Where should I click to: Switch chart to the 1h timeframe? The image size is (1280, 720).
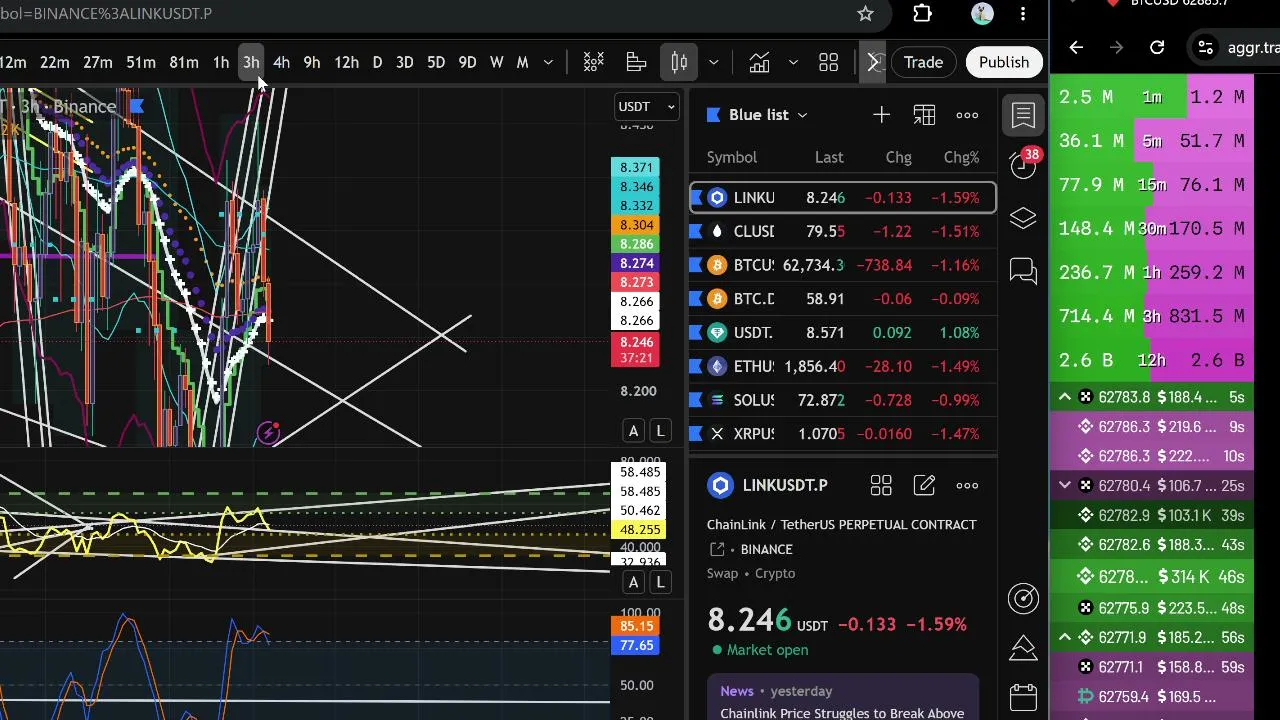tap(220, 63)
